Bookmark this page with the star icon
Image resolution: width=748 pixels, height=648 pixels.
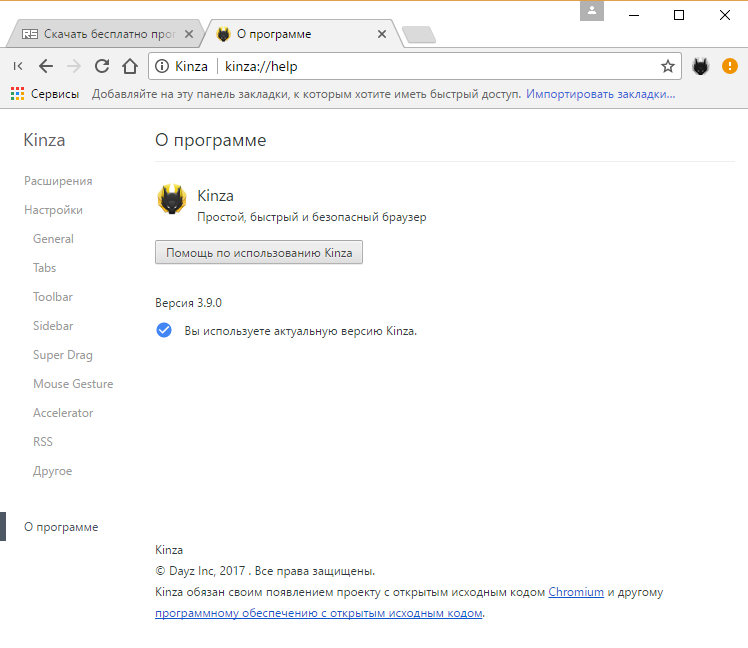667,67
